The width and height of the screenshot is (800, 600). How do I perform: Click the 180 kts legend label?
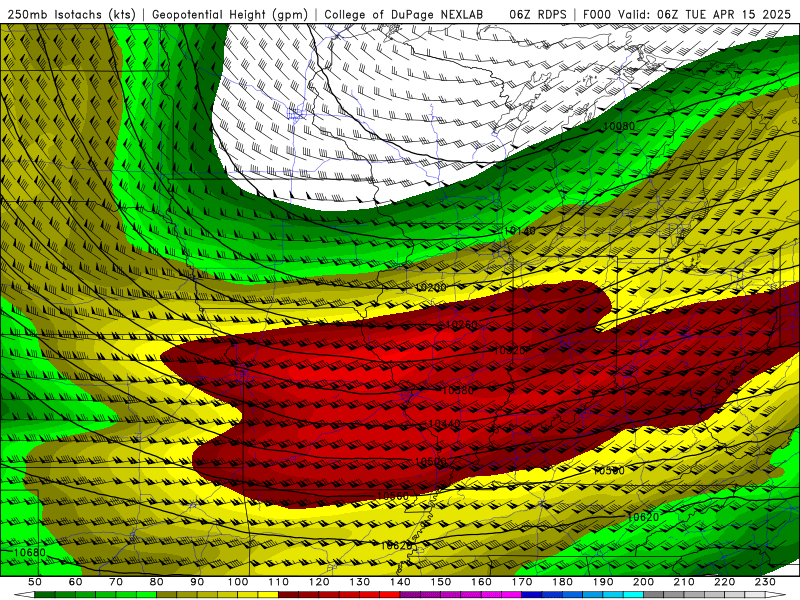[562, 582]
